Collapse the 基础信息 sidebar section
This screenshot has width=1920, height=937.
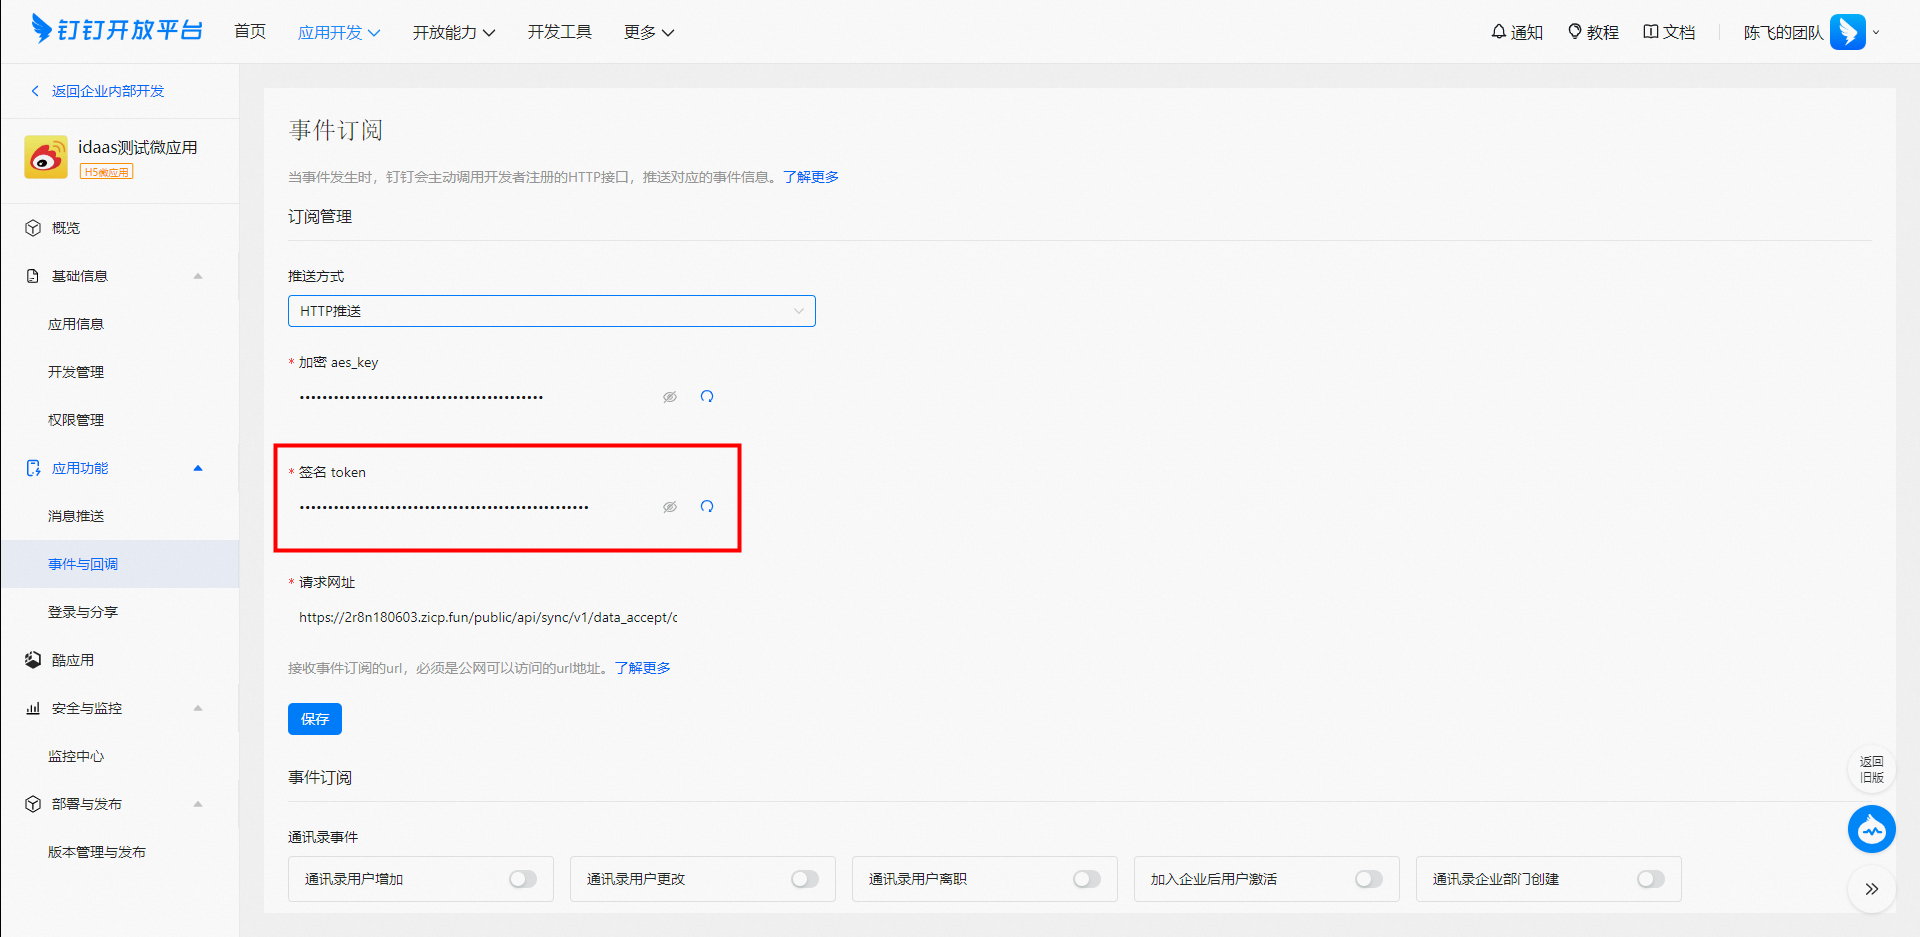point(198,276)
